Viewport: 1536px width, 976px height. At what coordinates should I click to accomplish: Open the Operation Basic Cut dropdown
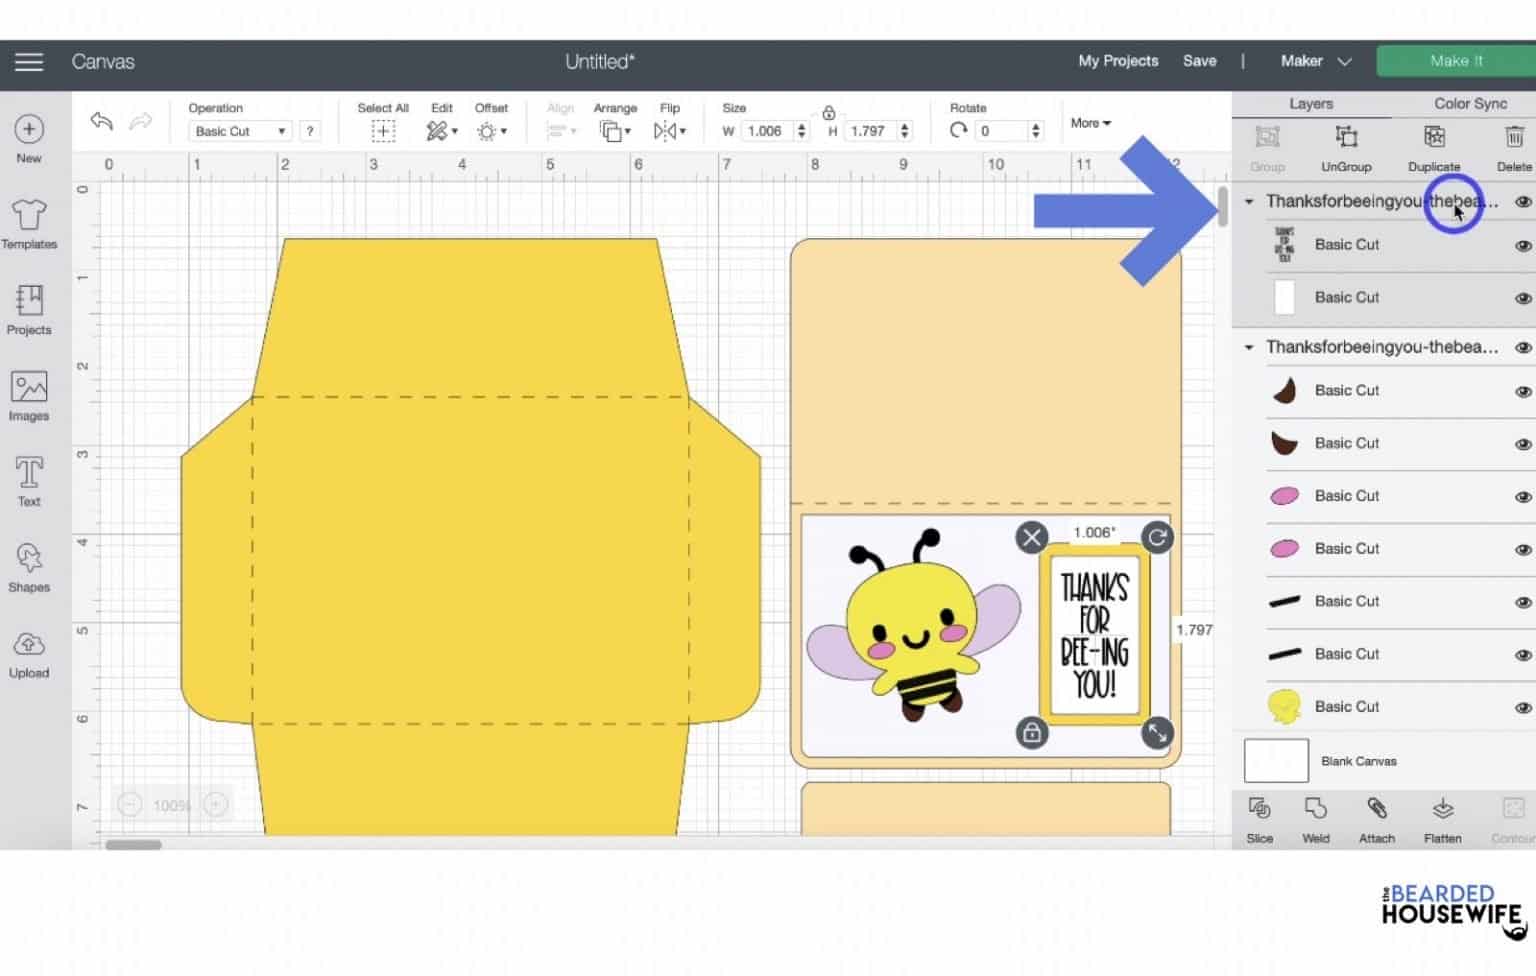point(239,131)
